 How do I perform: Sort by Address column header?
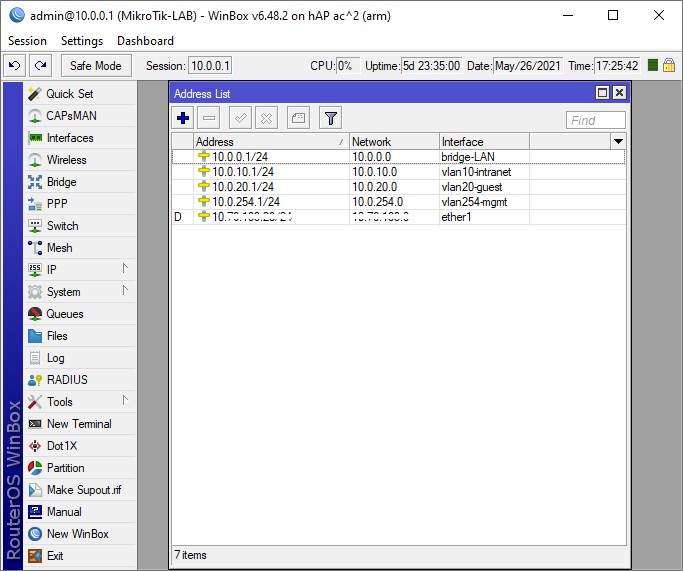pyautogui.click(x=271, y=142)
